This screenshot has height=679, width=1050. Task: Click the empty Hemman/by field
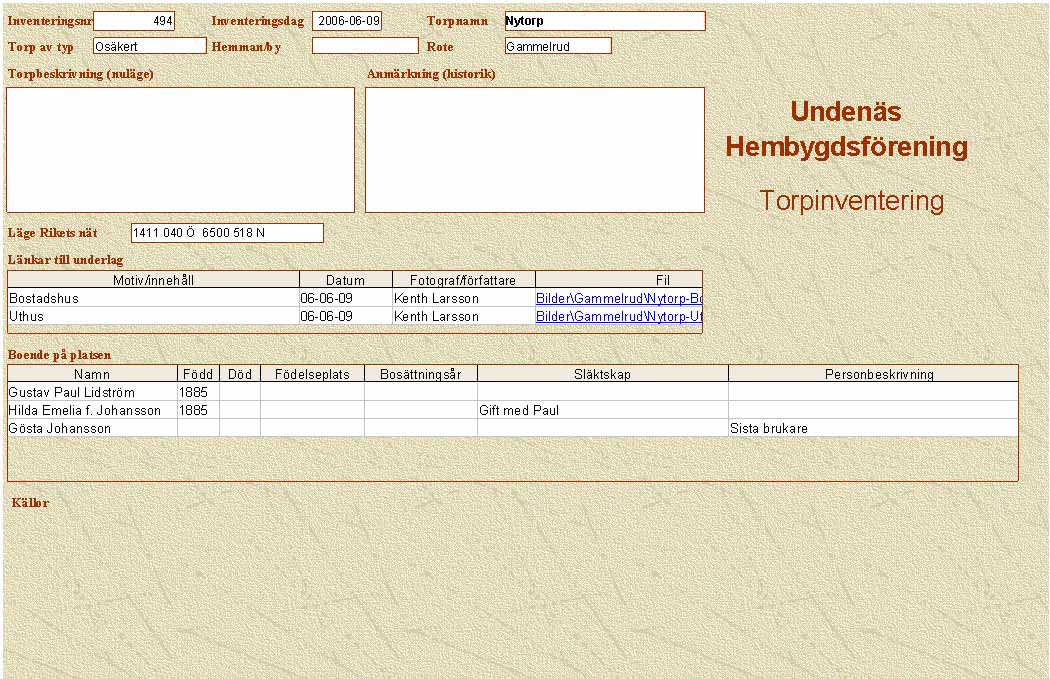point(365,46)
